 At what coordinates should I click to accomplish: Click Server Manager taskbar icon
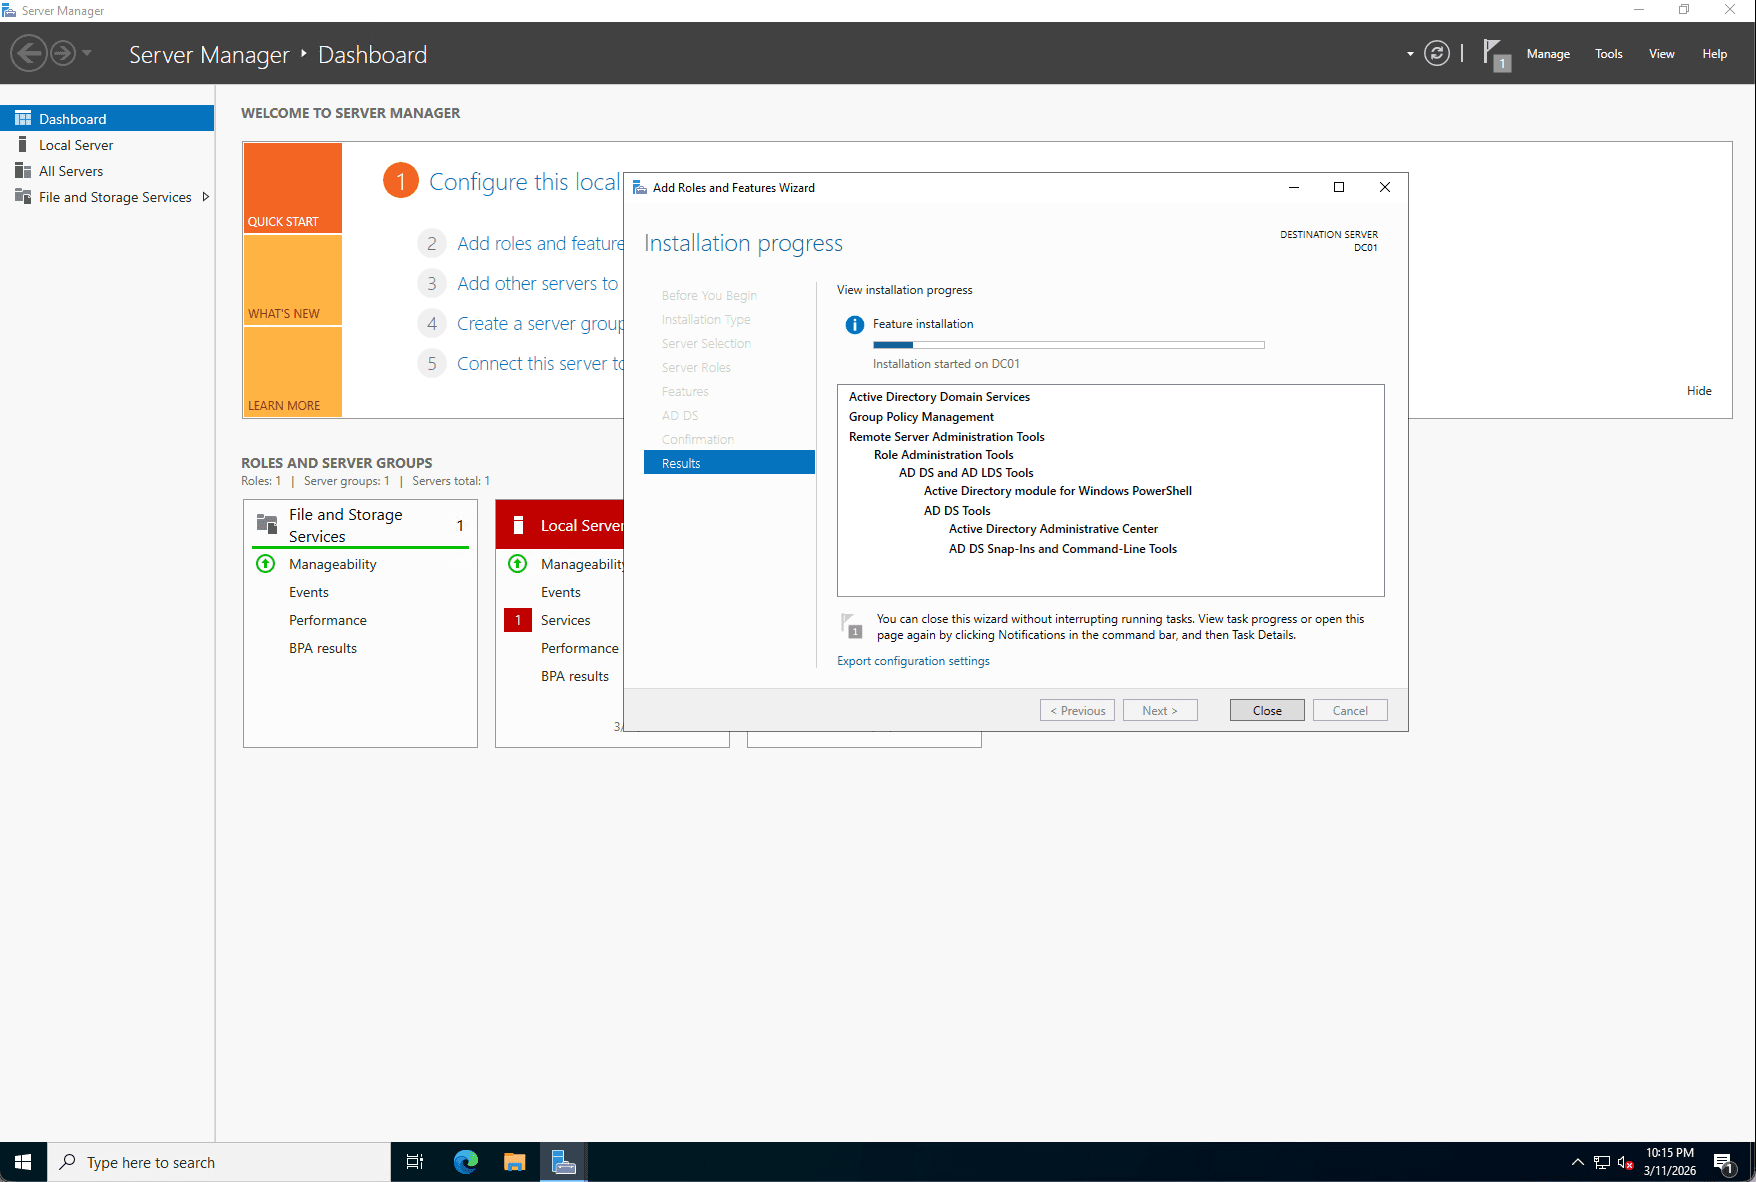564,1162
